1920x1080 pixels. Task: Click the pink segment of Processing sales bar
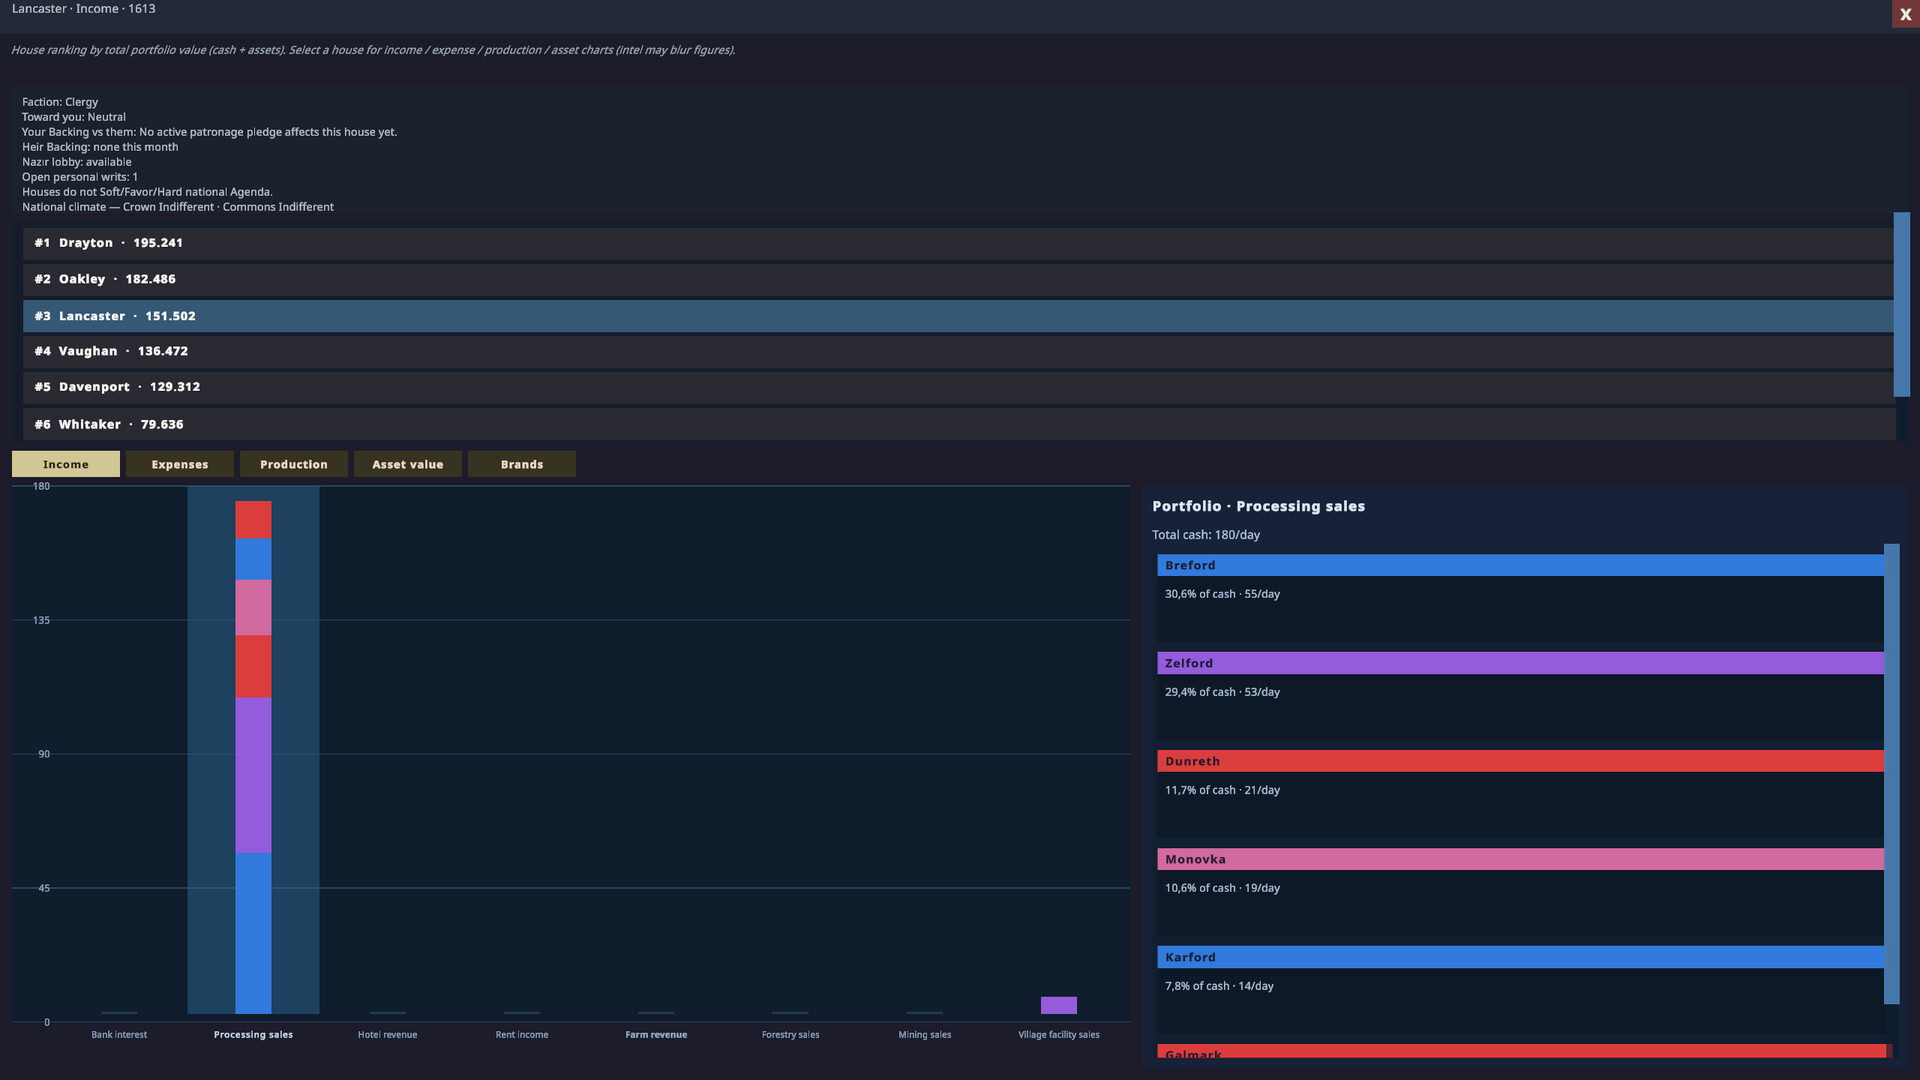click(x=253, y=608)
